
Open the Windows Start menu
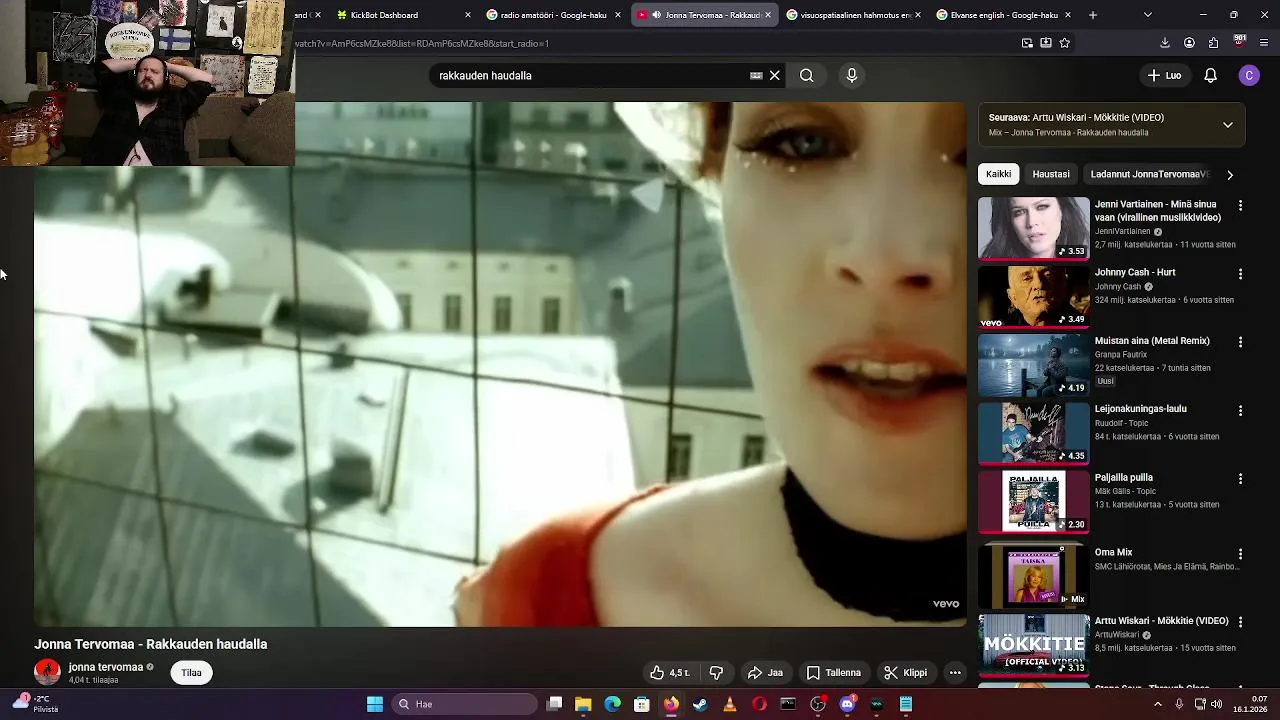[374, 704]
